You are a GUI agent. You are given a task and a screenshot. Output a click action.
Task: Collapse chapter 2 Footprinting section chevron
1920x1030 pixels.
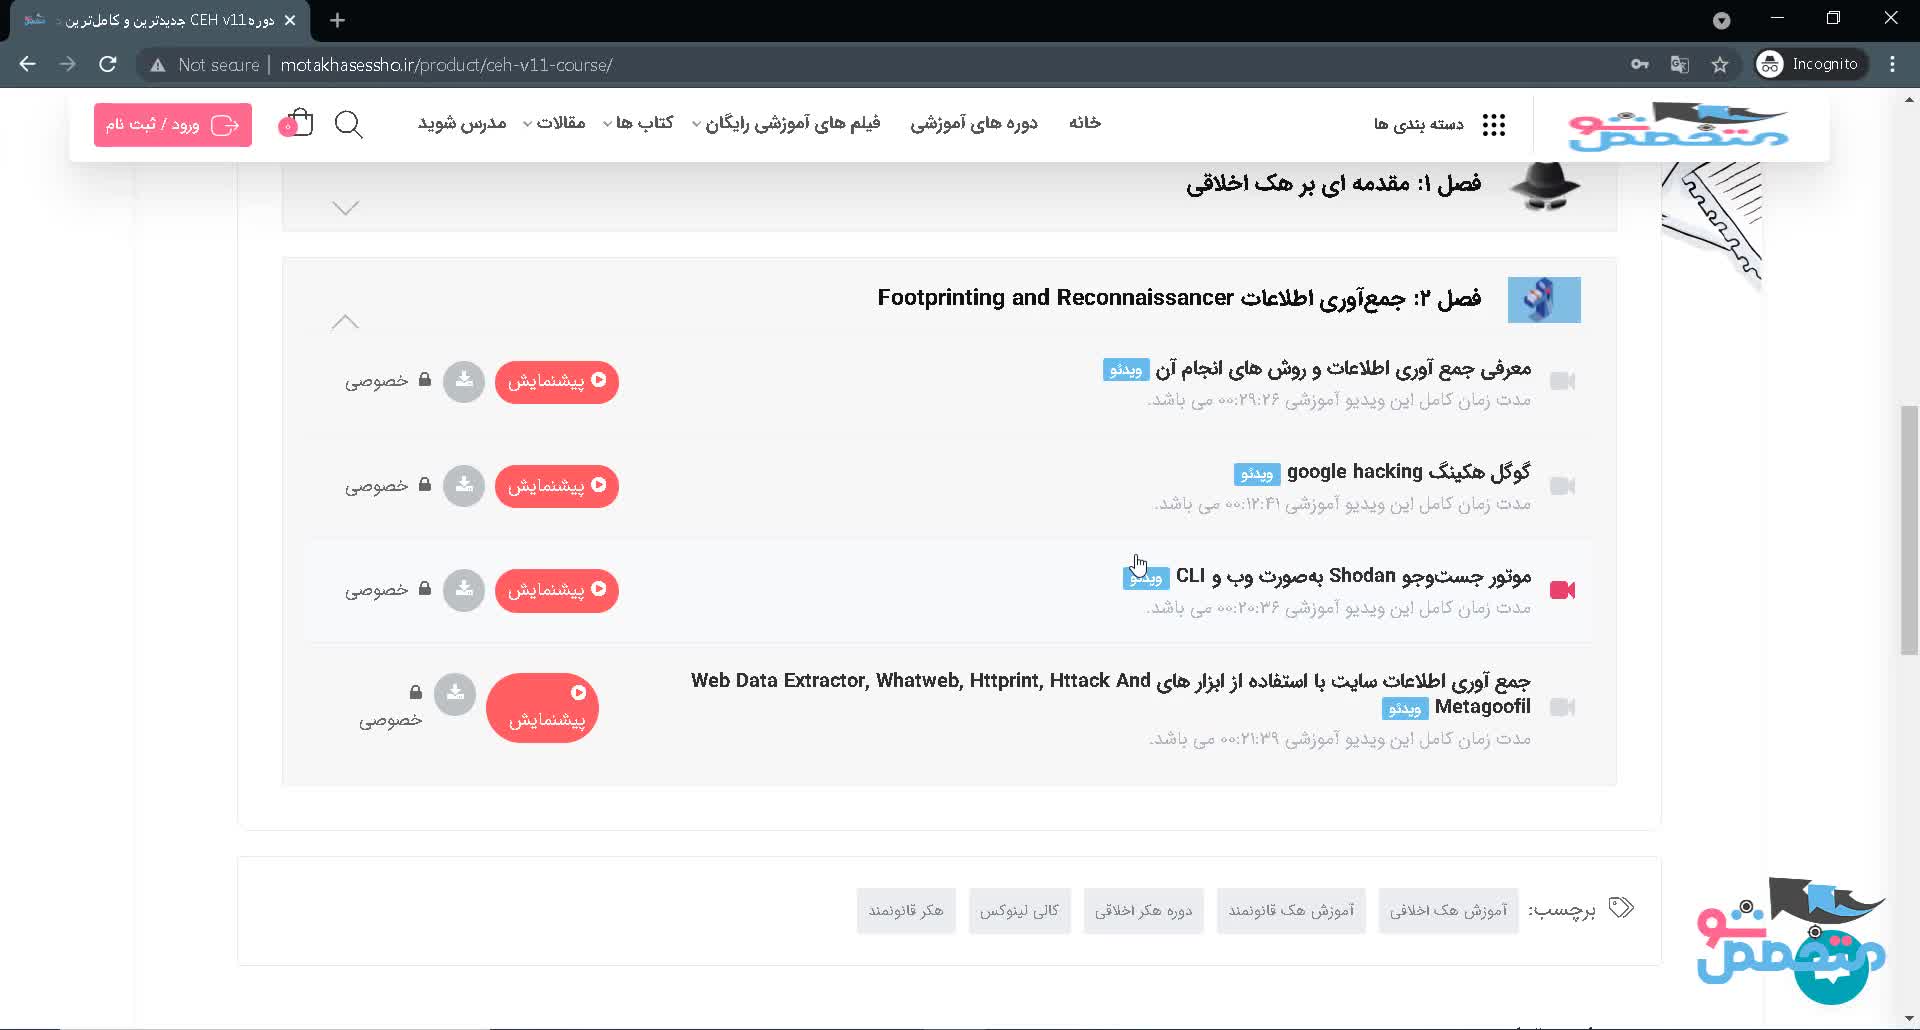point(345,322)
